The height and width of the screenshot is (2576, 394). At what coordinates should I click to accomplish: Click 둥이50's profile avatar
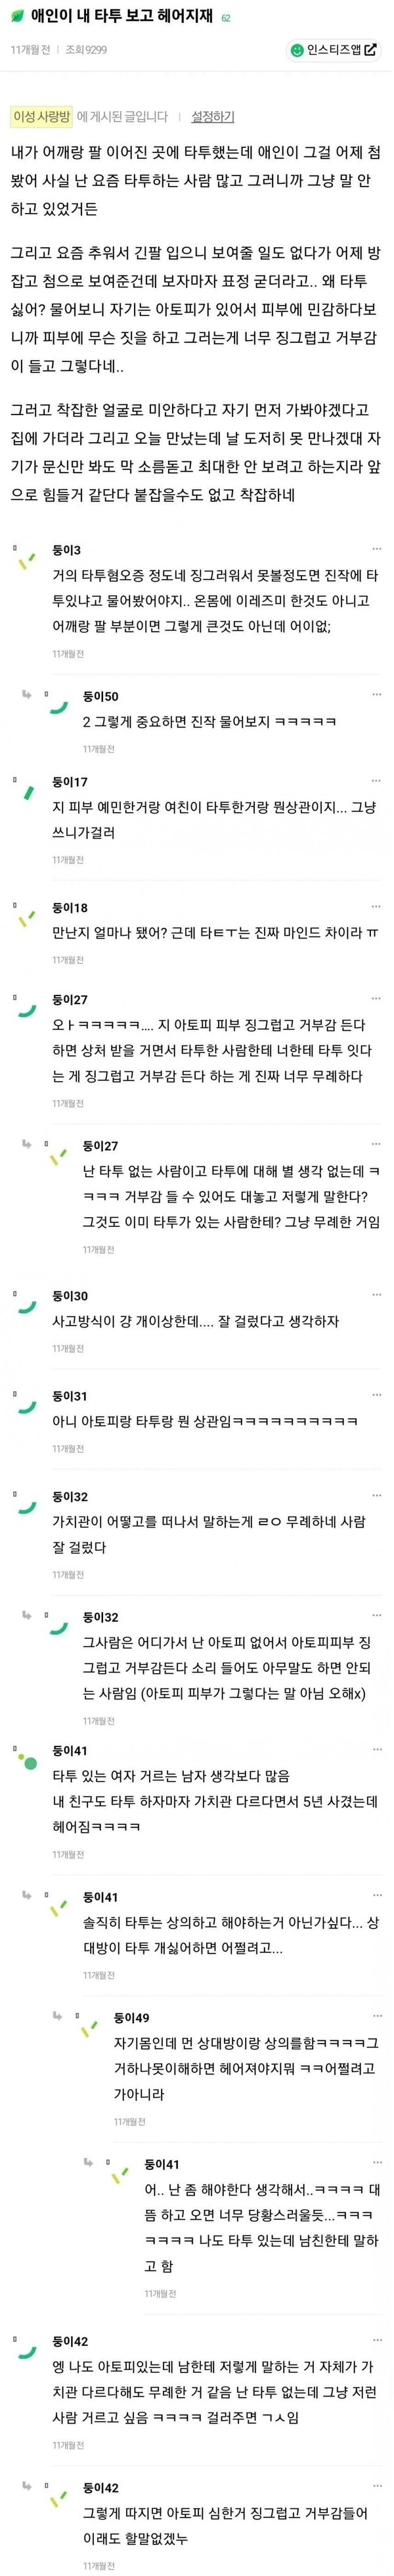click(58, 707)
